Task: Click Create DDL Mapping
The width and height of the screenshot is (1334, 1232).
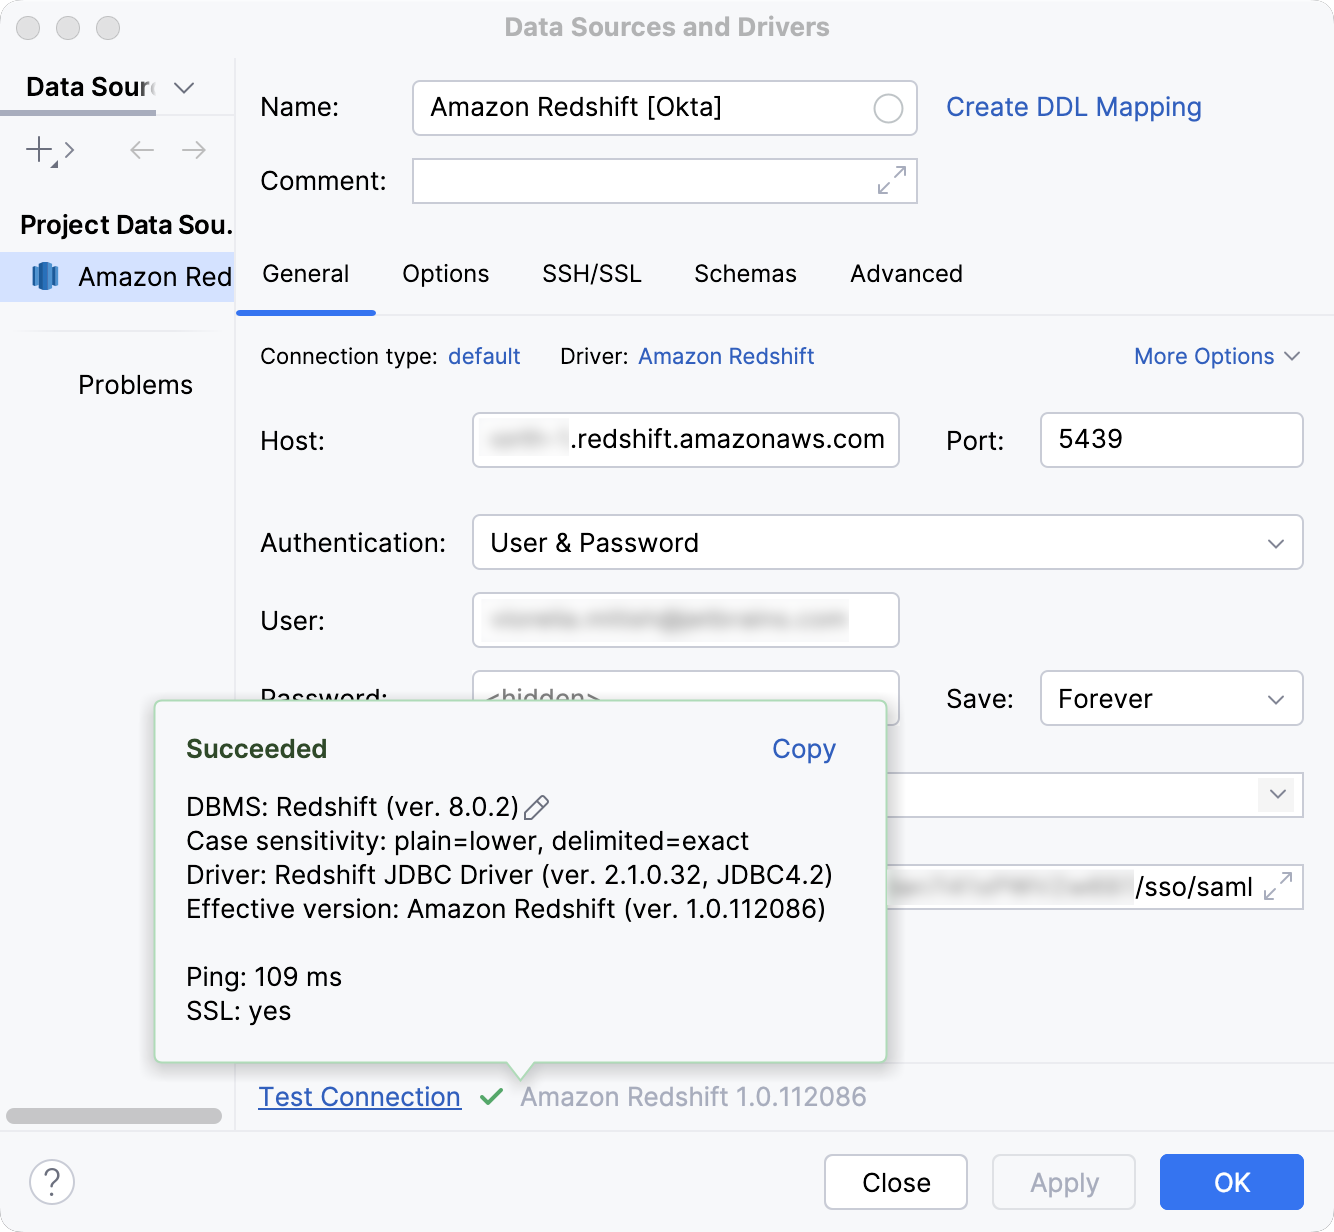Action: tap(1074, 107)
